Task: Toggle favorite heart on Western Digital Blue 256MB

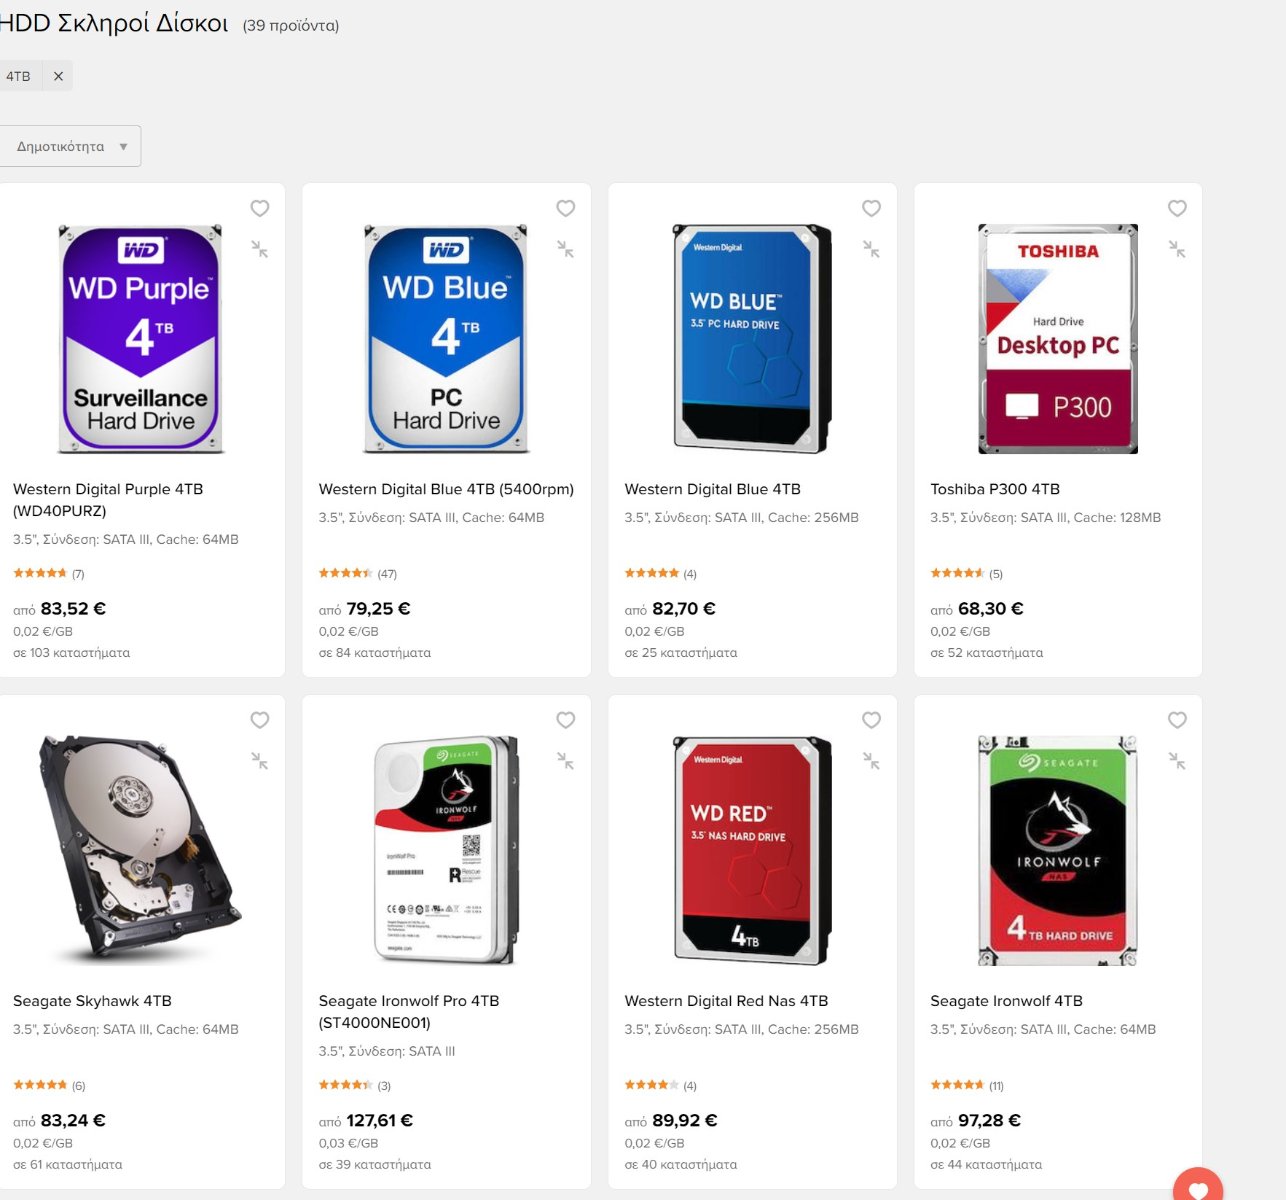Action: tap(871, 208)
